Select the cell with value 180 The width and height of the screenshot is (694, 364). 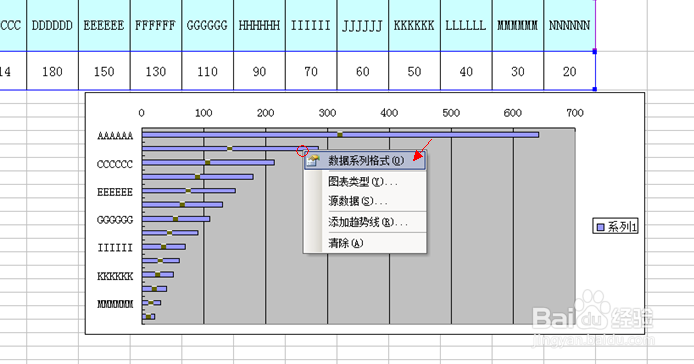tap(52, 71)
